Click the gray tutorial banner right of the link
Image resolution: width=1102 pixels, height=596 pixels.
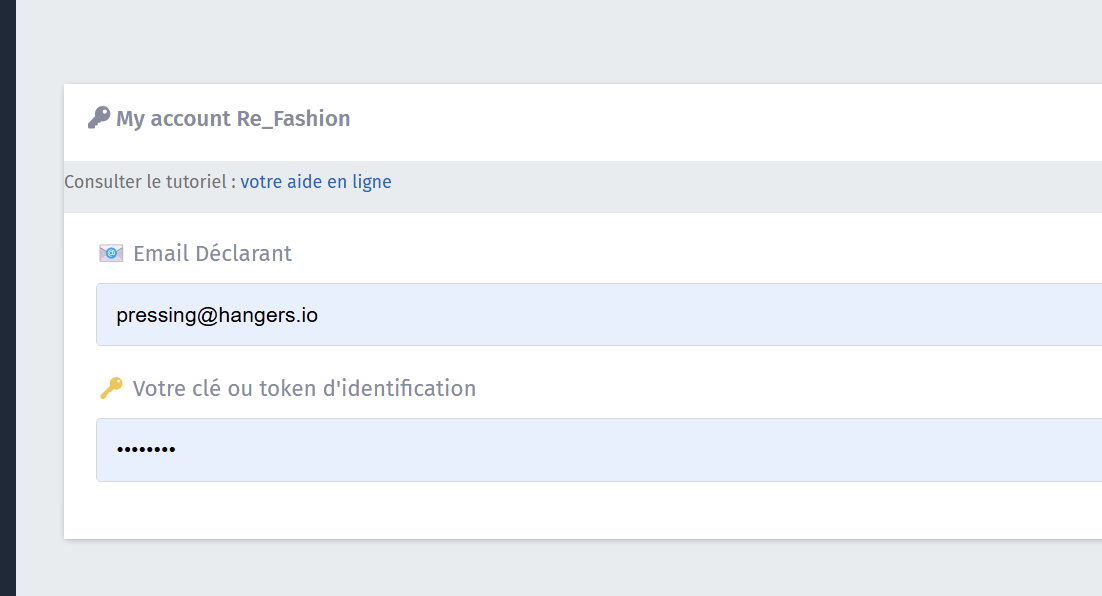(x=750, y=186)
